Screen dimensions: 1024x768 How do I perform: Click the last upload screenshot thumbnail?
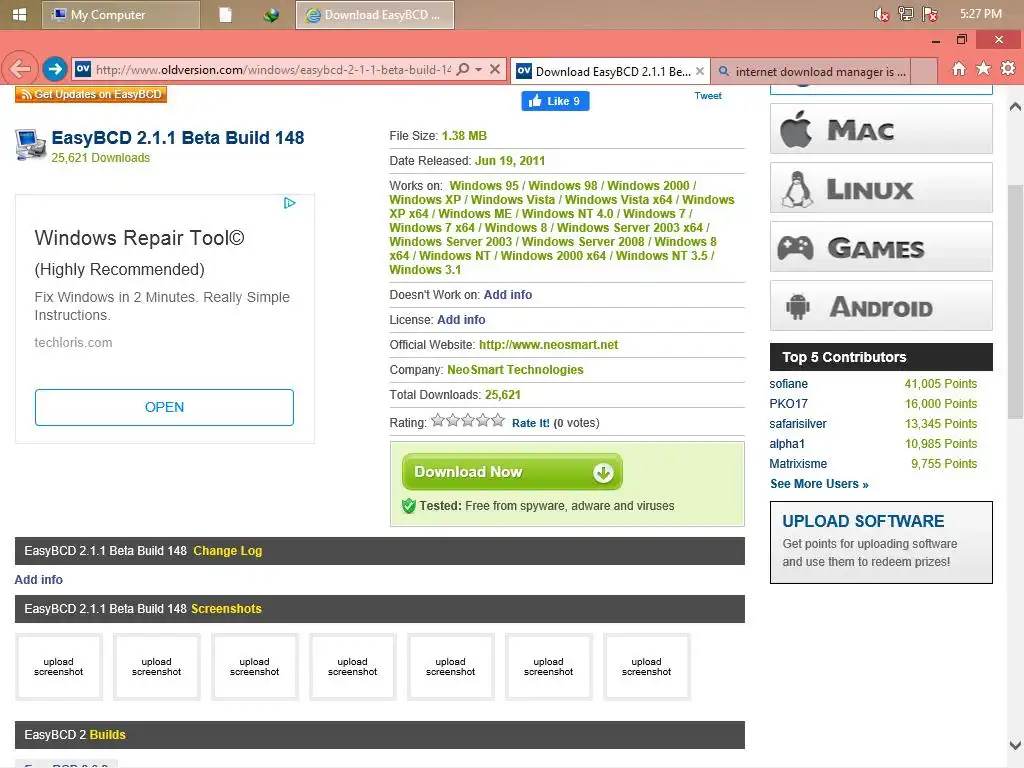pos(647,667)
